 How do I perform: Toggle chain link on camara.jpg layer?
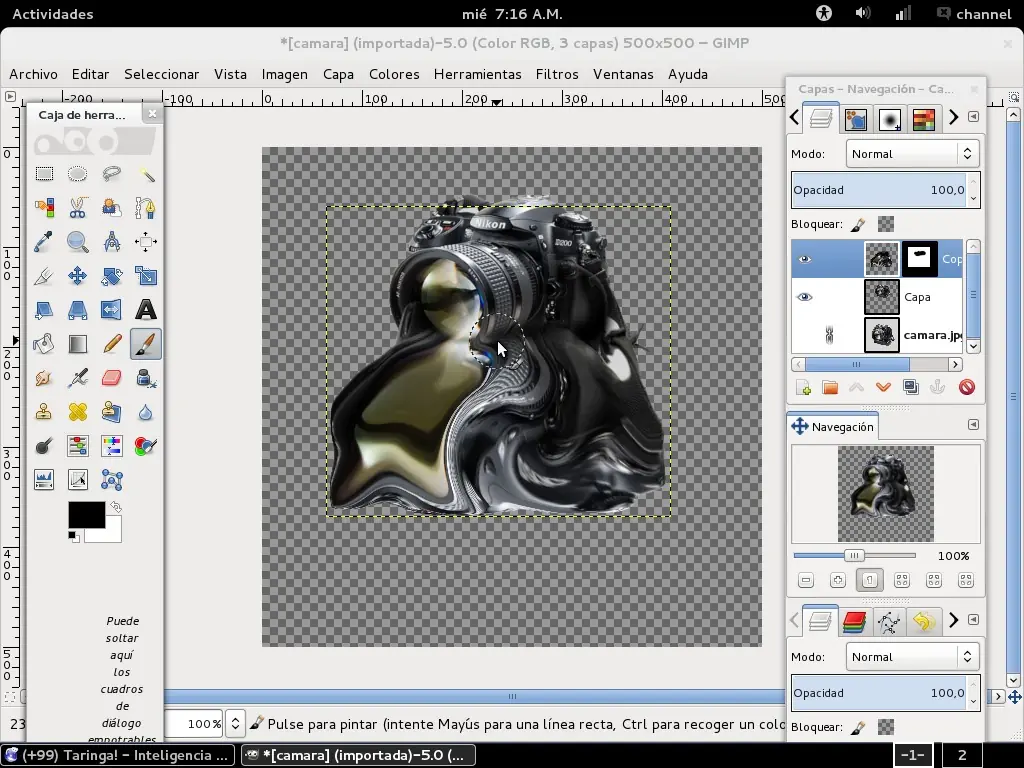click(829, 336)
